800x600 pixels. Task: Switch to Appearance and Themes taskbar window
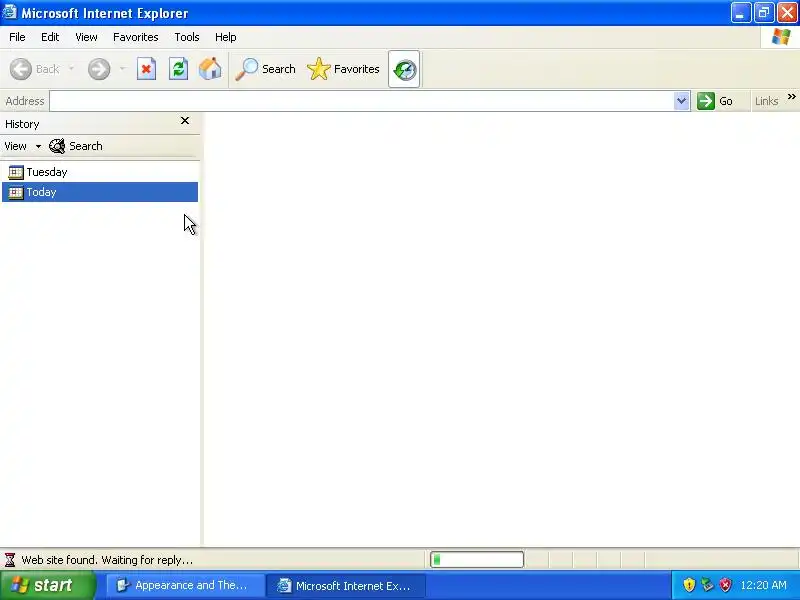(x=185, y=585)
